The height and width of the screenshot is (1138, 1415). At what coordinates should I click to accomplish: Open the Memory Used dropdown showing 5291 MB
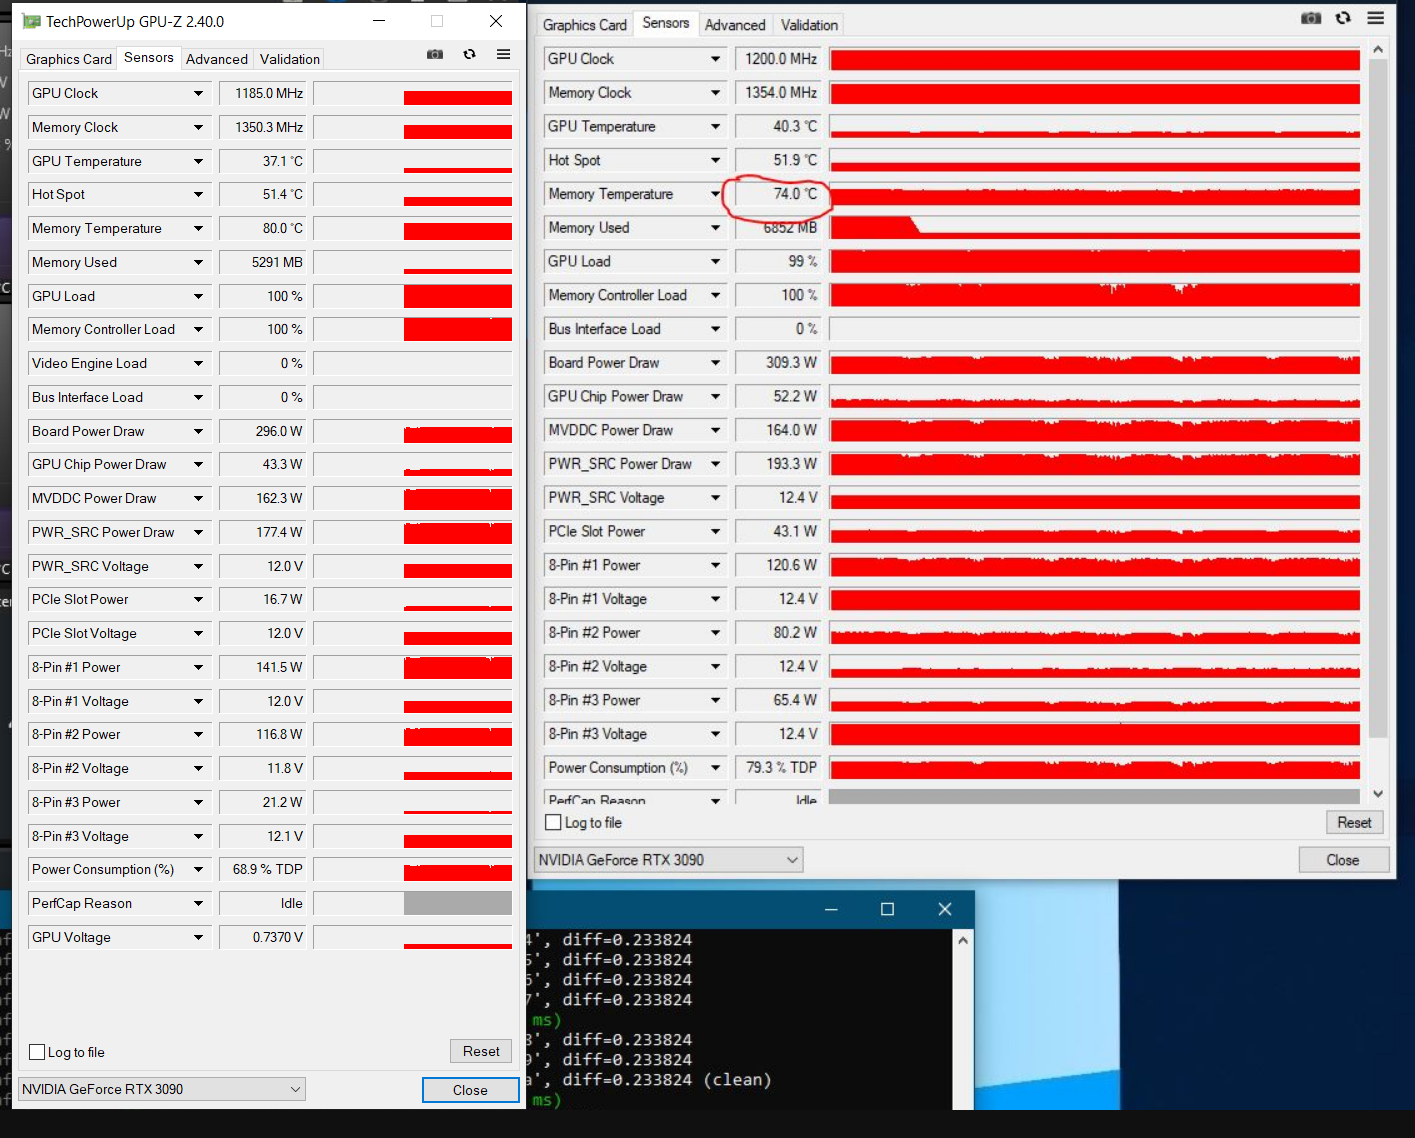[x=198, y=262]
